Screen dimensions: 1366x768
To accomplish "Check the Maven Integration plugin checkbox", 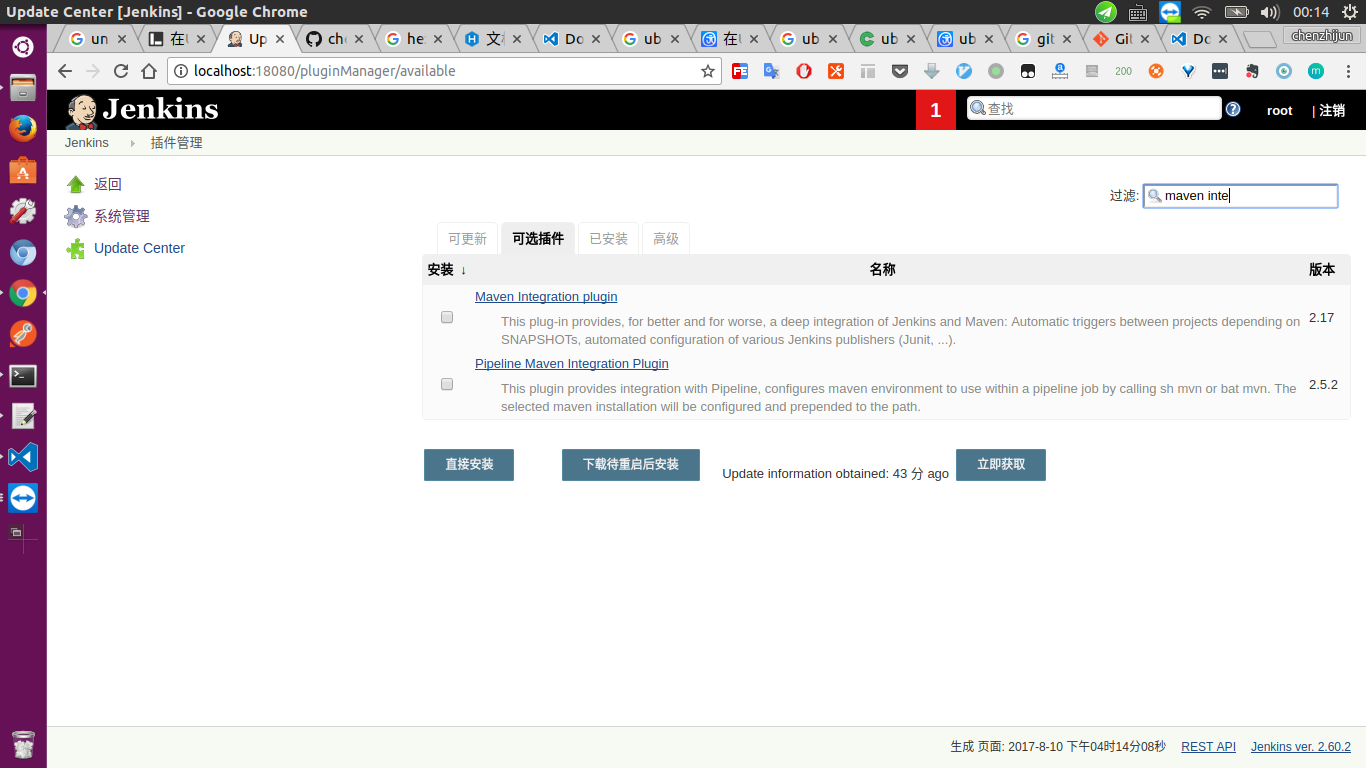I will 447,317.
